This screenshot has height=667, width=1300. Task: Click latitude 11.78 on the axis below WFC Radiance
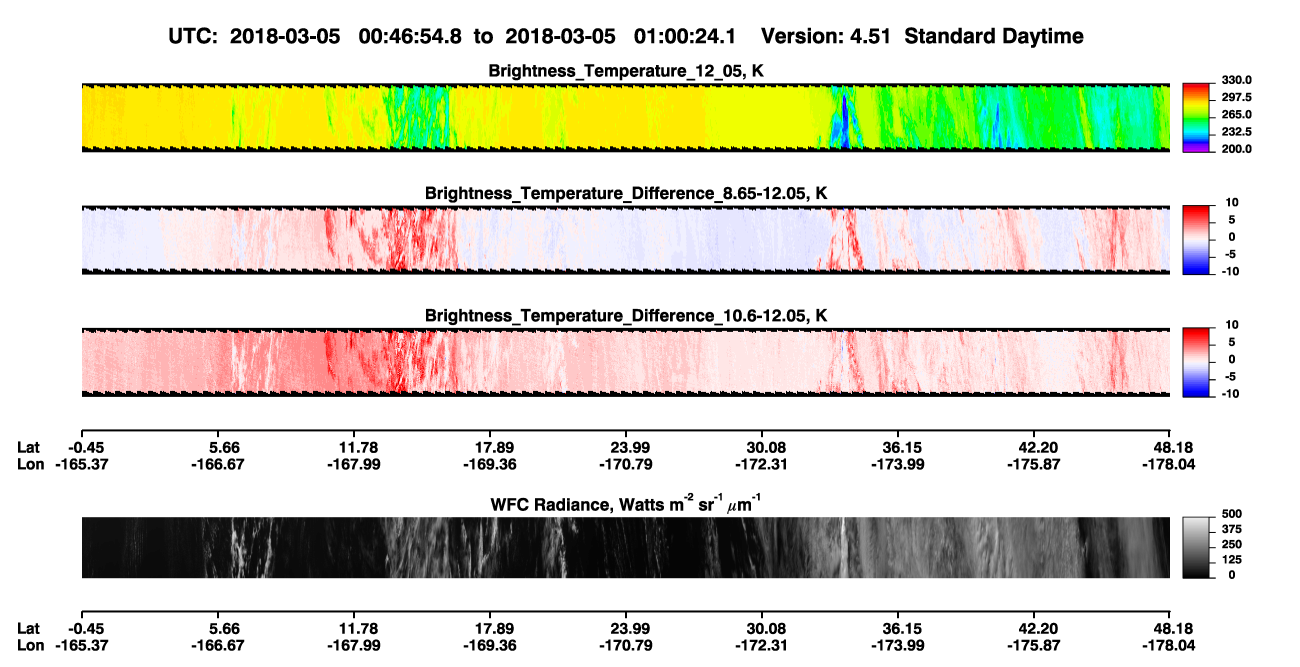pos(353,629)
